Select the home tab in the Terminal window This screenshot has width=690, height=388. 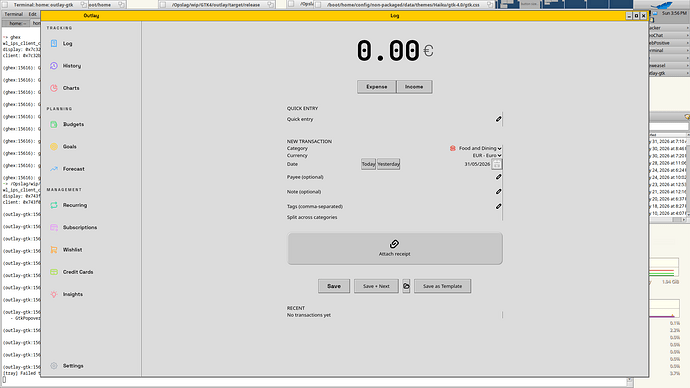point(17,23)
